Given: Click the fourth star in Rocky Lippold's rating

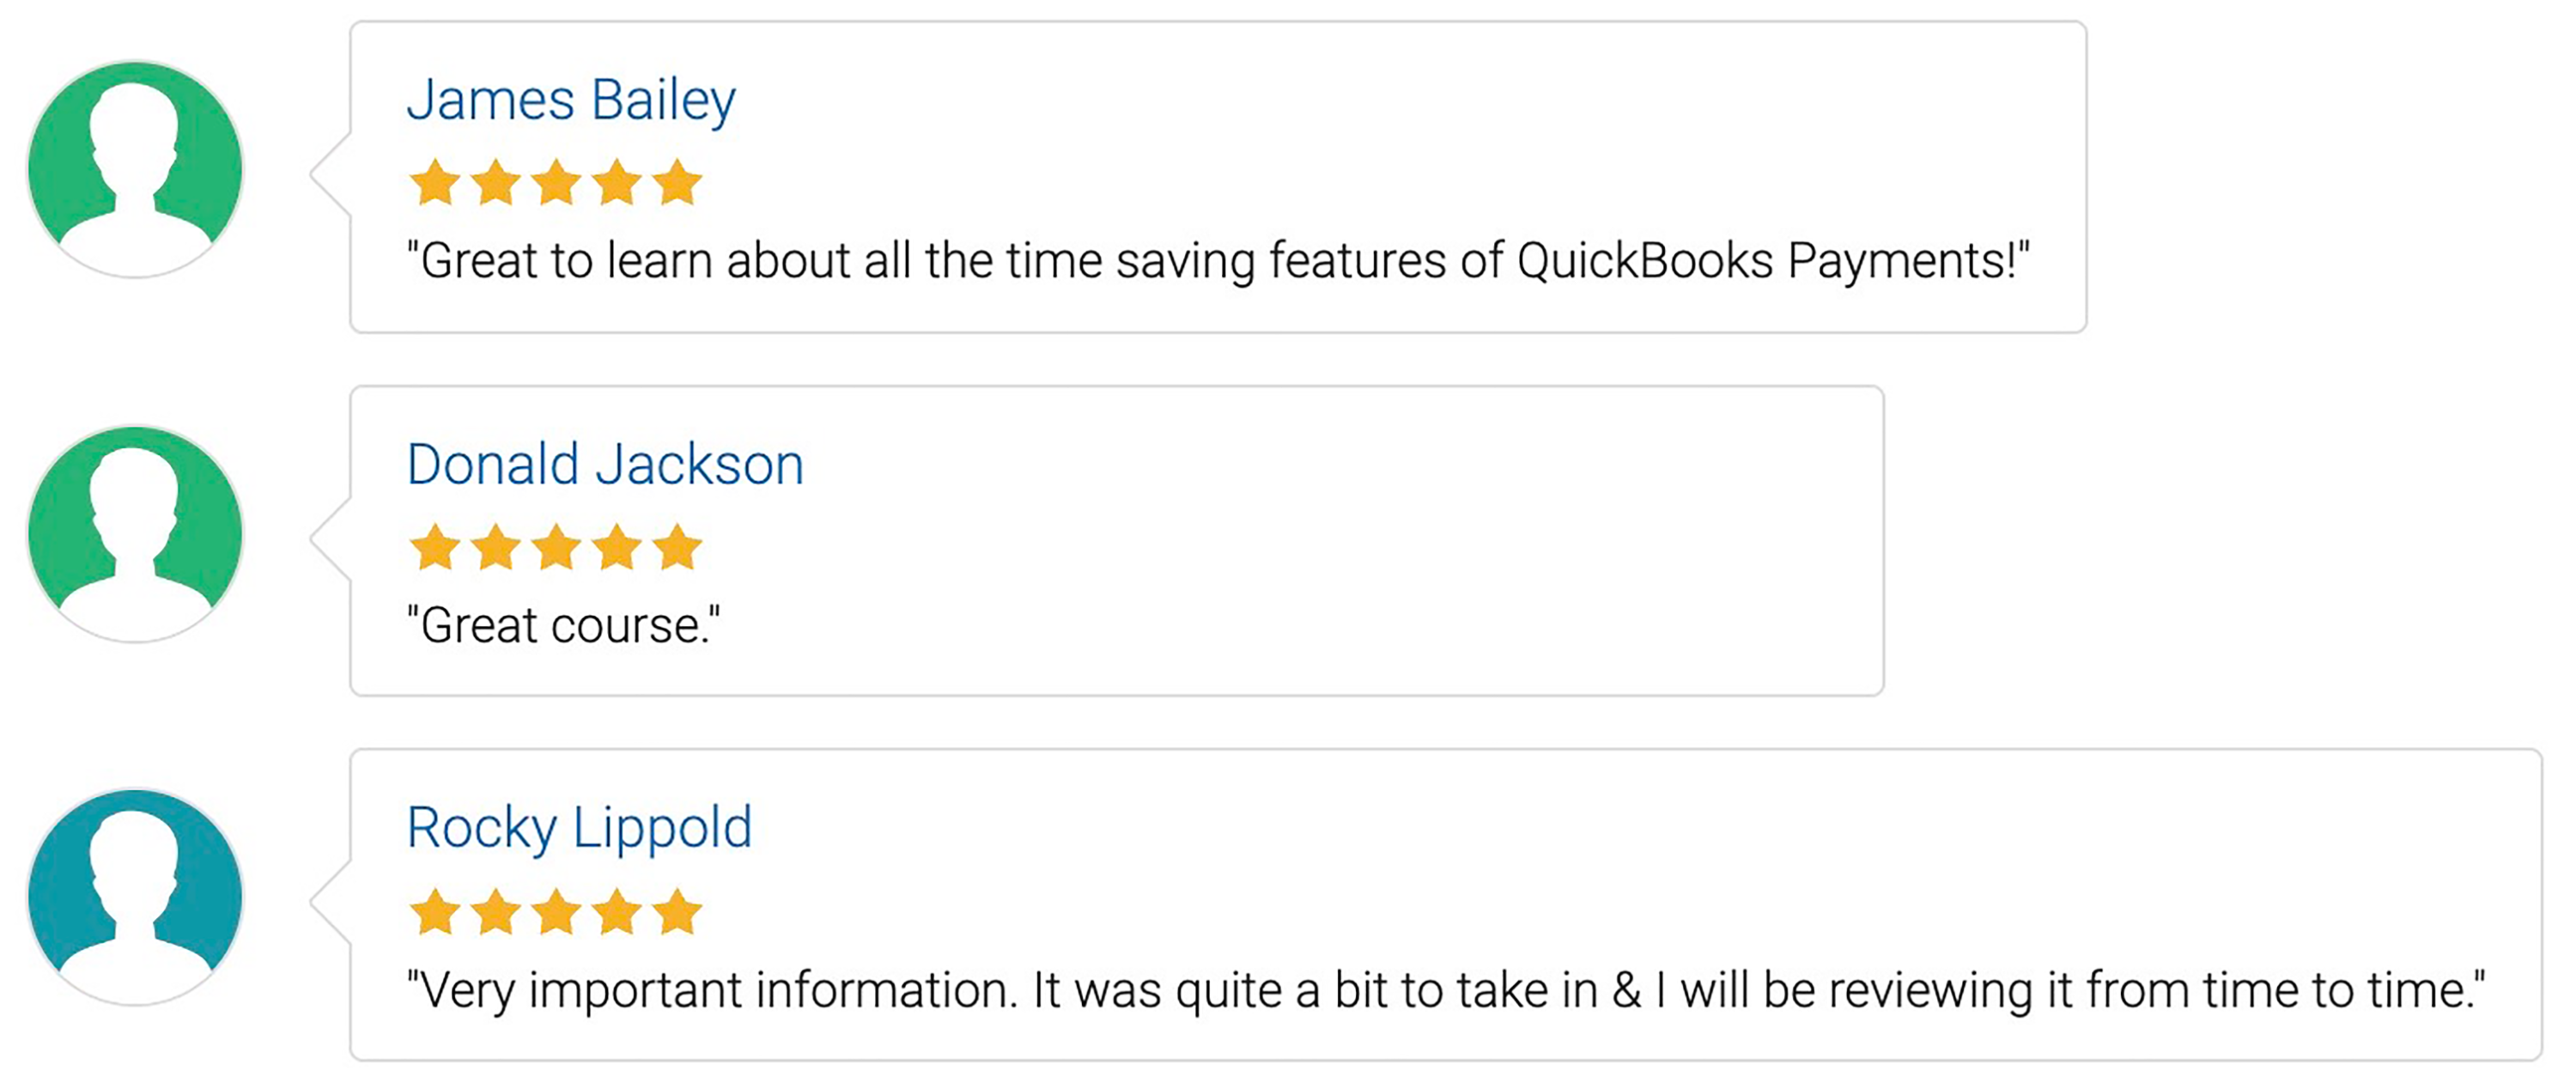Looking at the screenshot, I should pyautogui.click(x=617, y=911).
